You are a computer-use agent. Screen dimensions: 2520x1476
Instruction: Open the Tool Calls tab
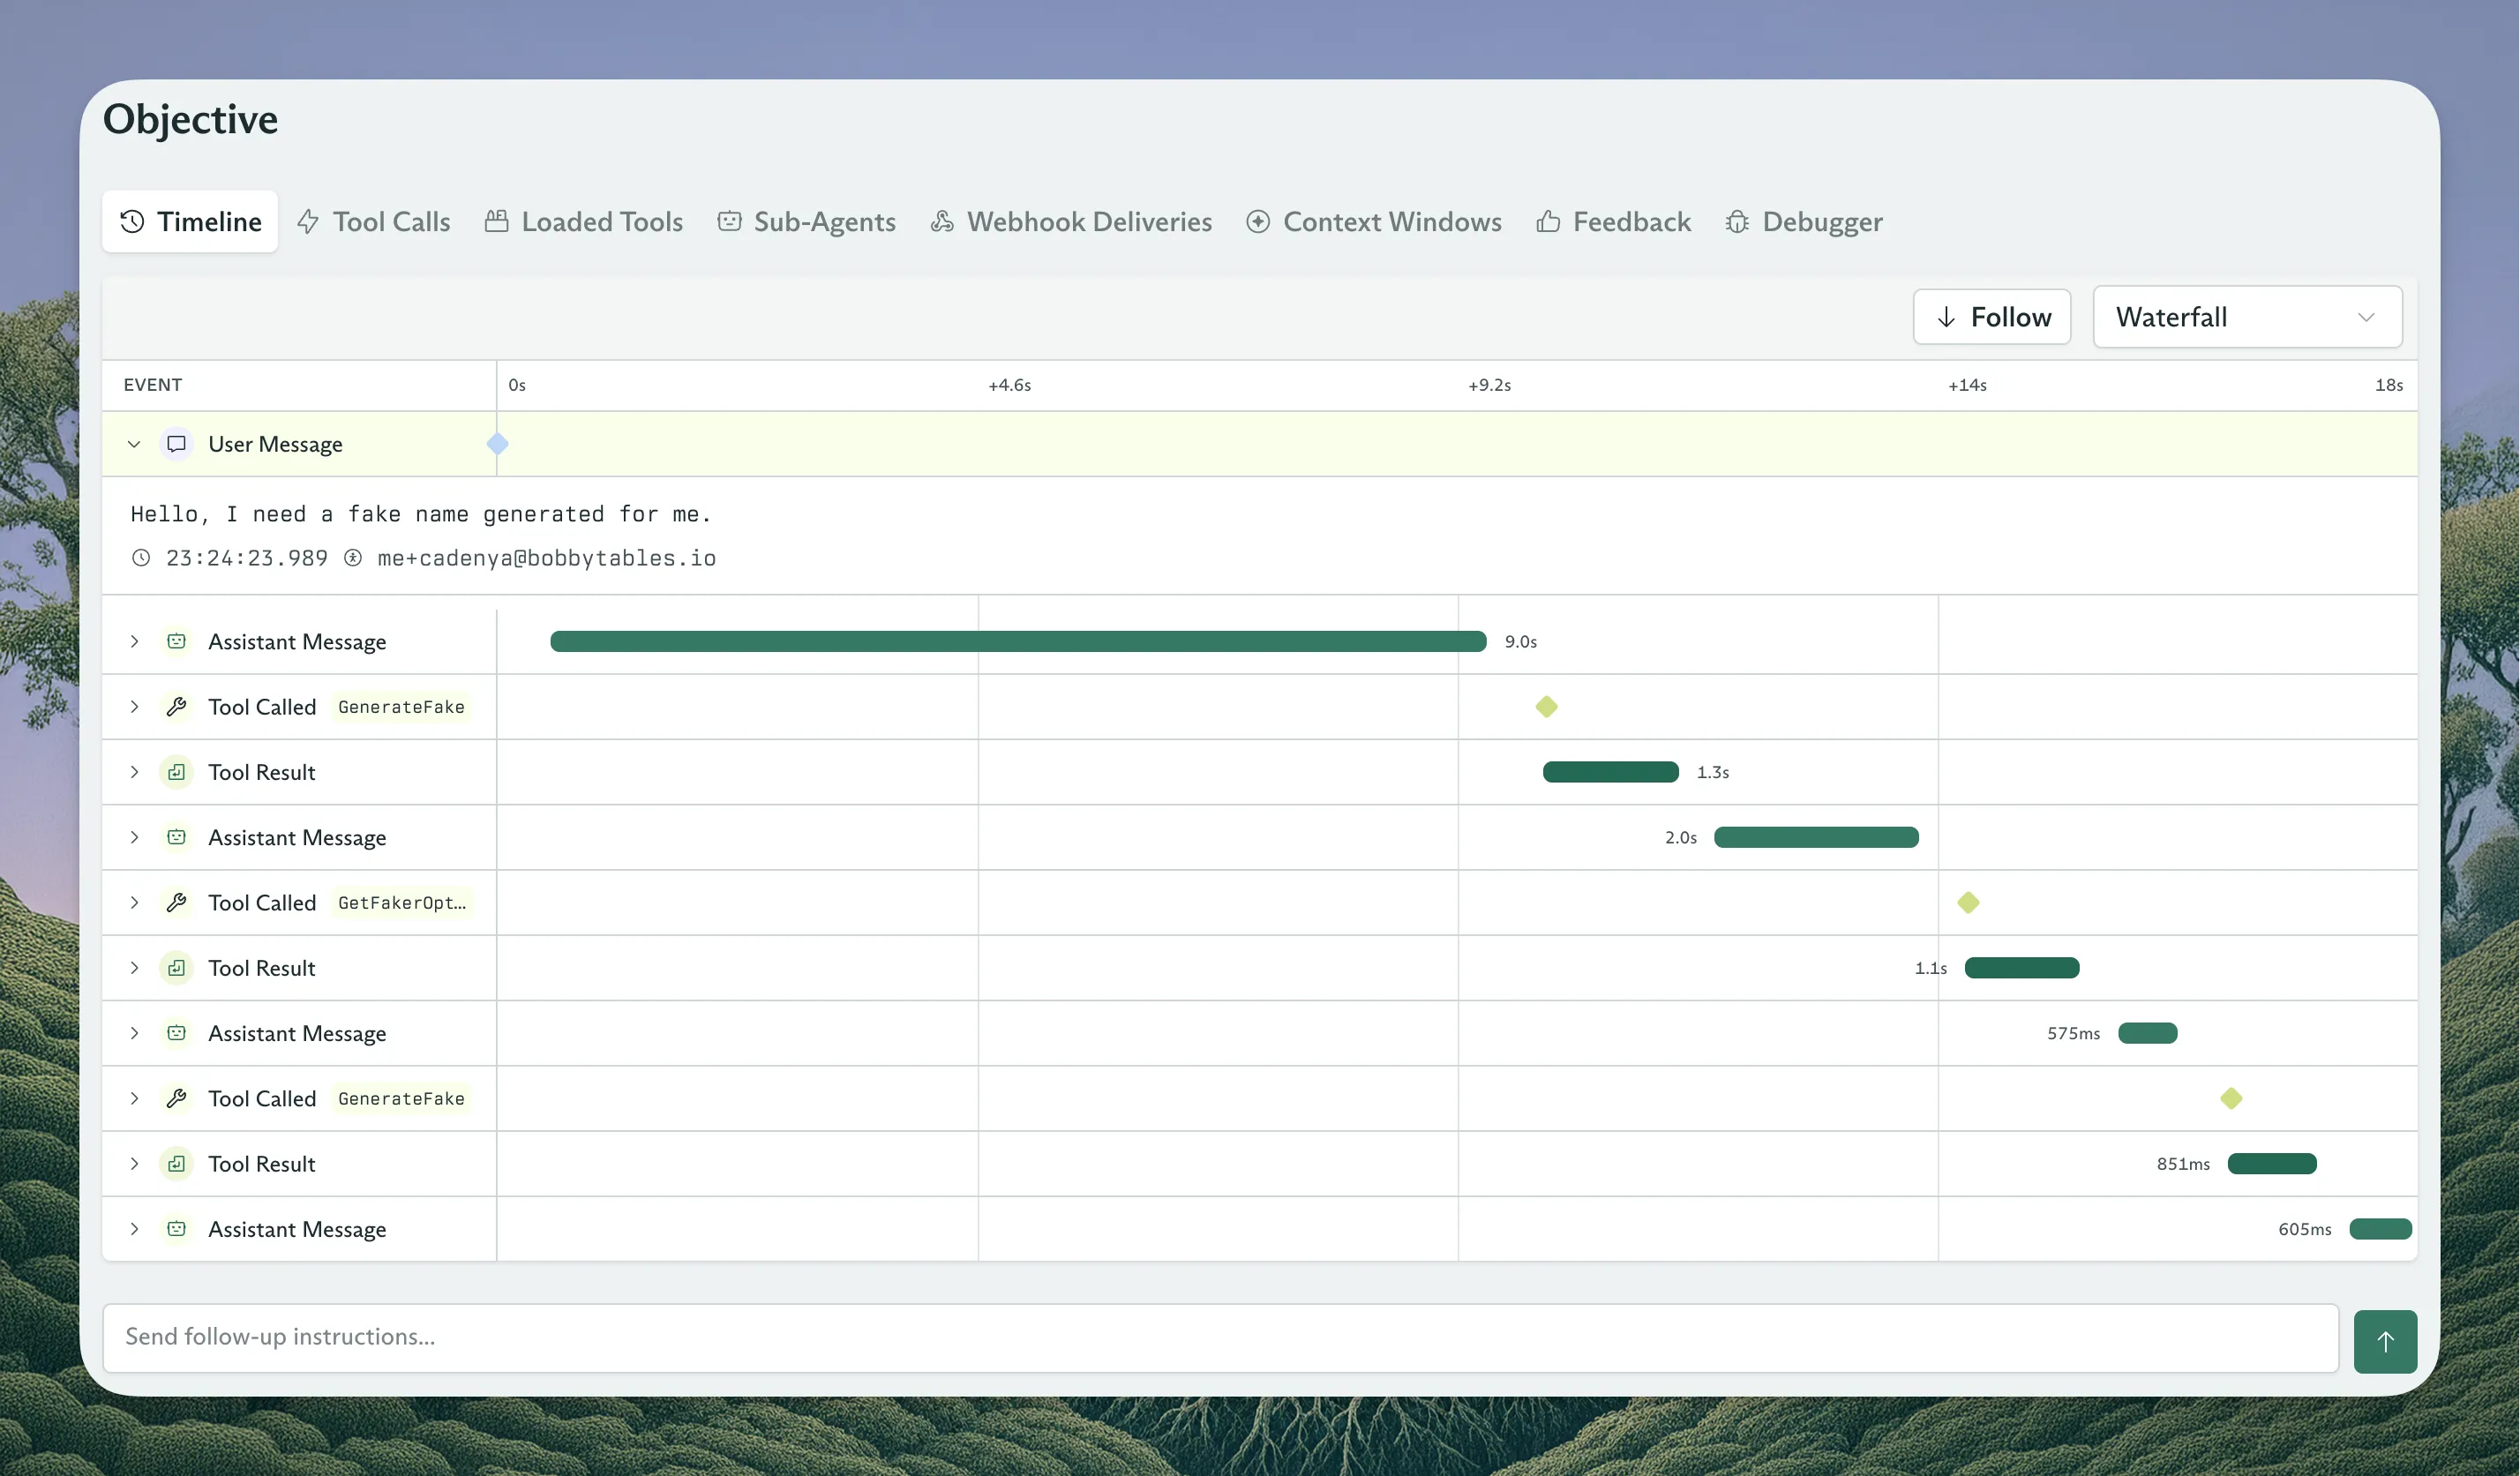point(374,221)
